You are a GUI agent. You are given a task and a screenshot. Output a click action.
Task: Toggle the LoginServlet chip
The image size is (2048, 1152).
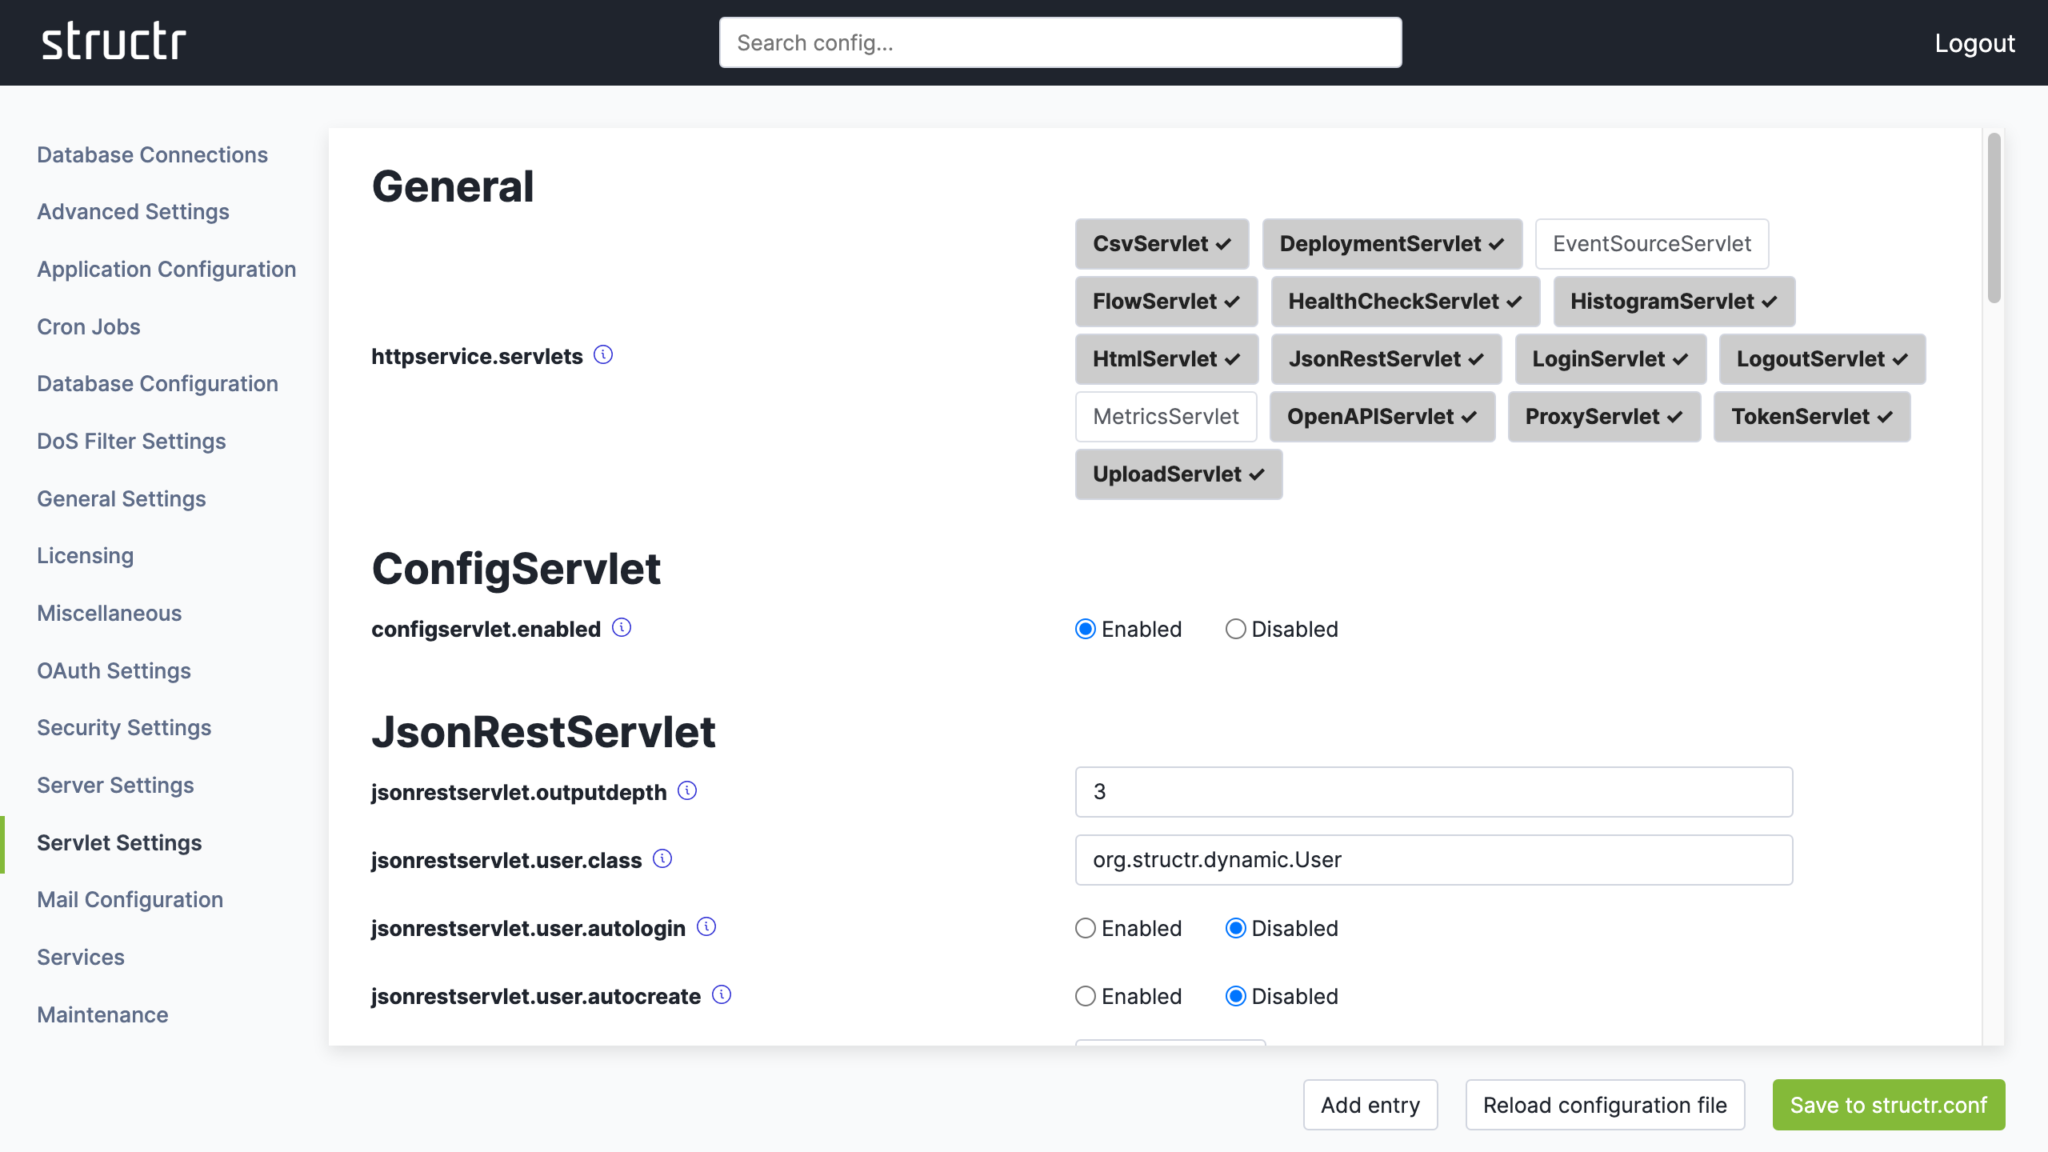click(x=1610, y=359)
